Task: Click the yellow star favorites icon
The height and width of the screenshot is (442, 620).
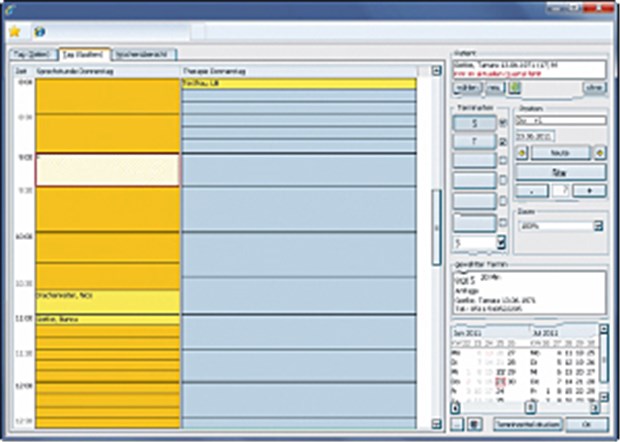Action: (15, 32)
